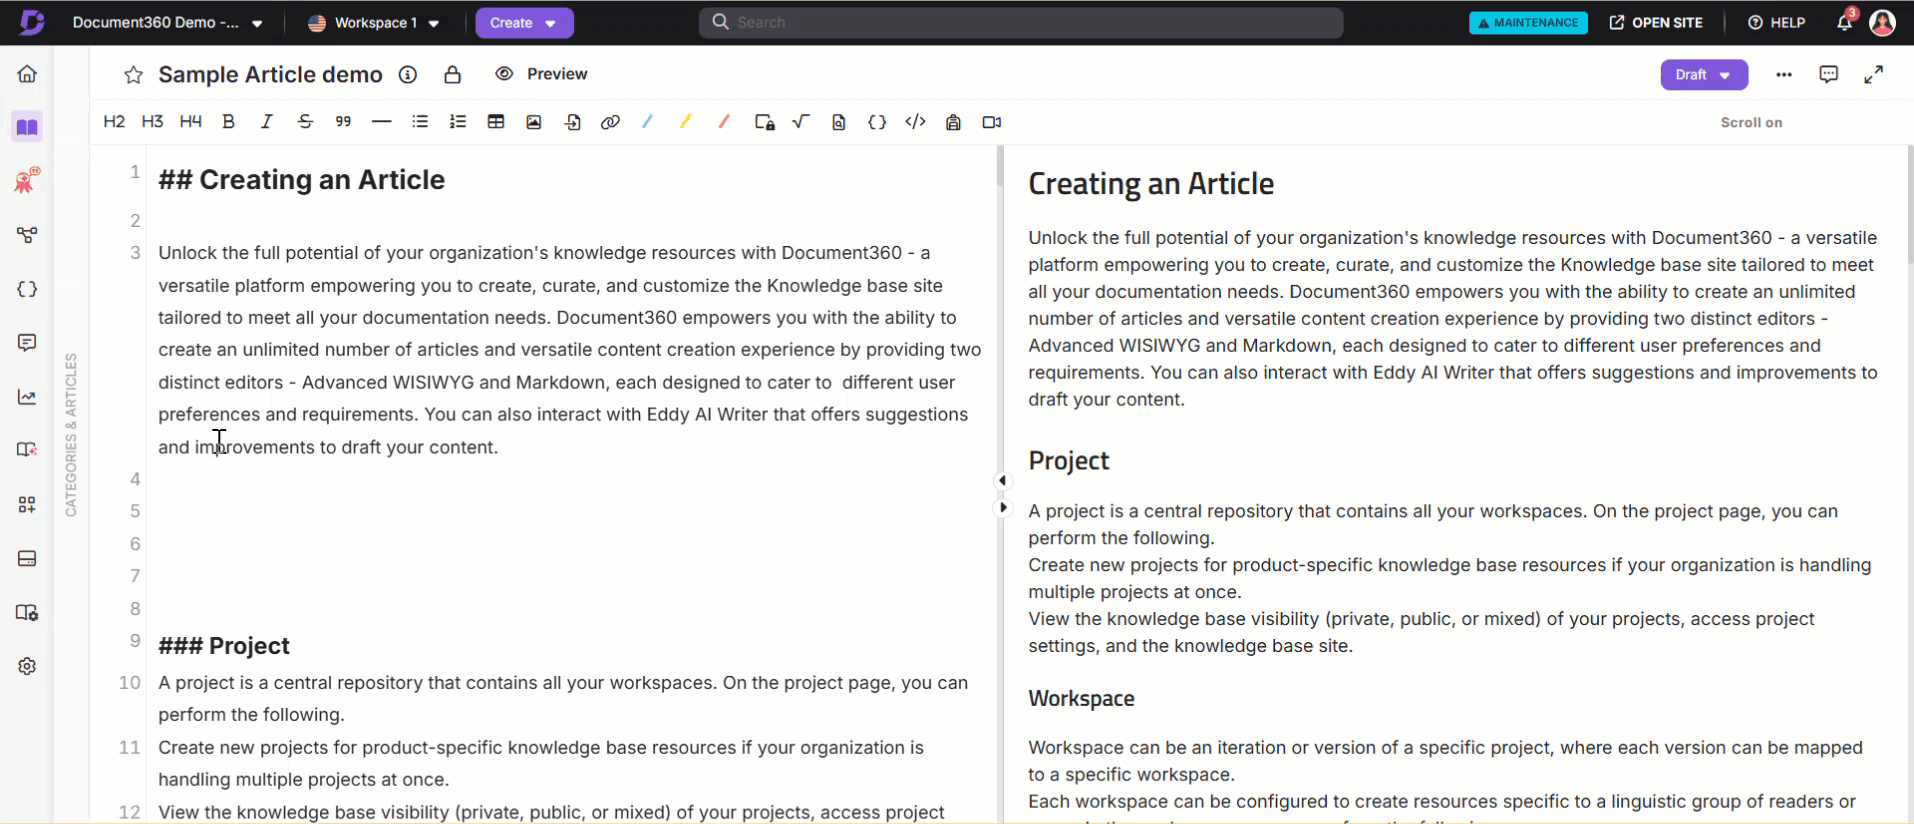Open the comments panel icon
Viewport: 1914px width, 824px height.
(x=1828, y=74)
